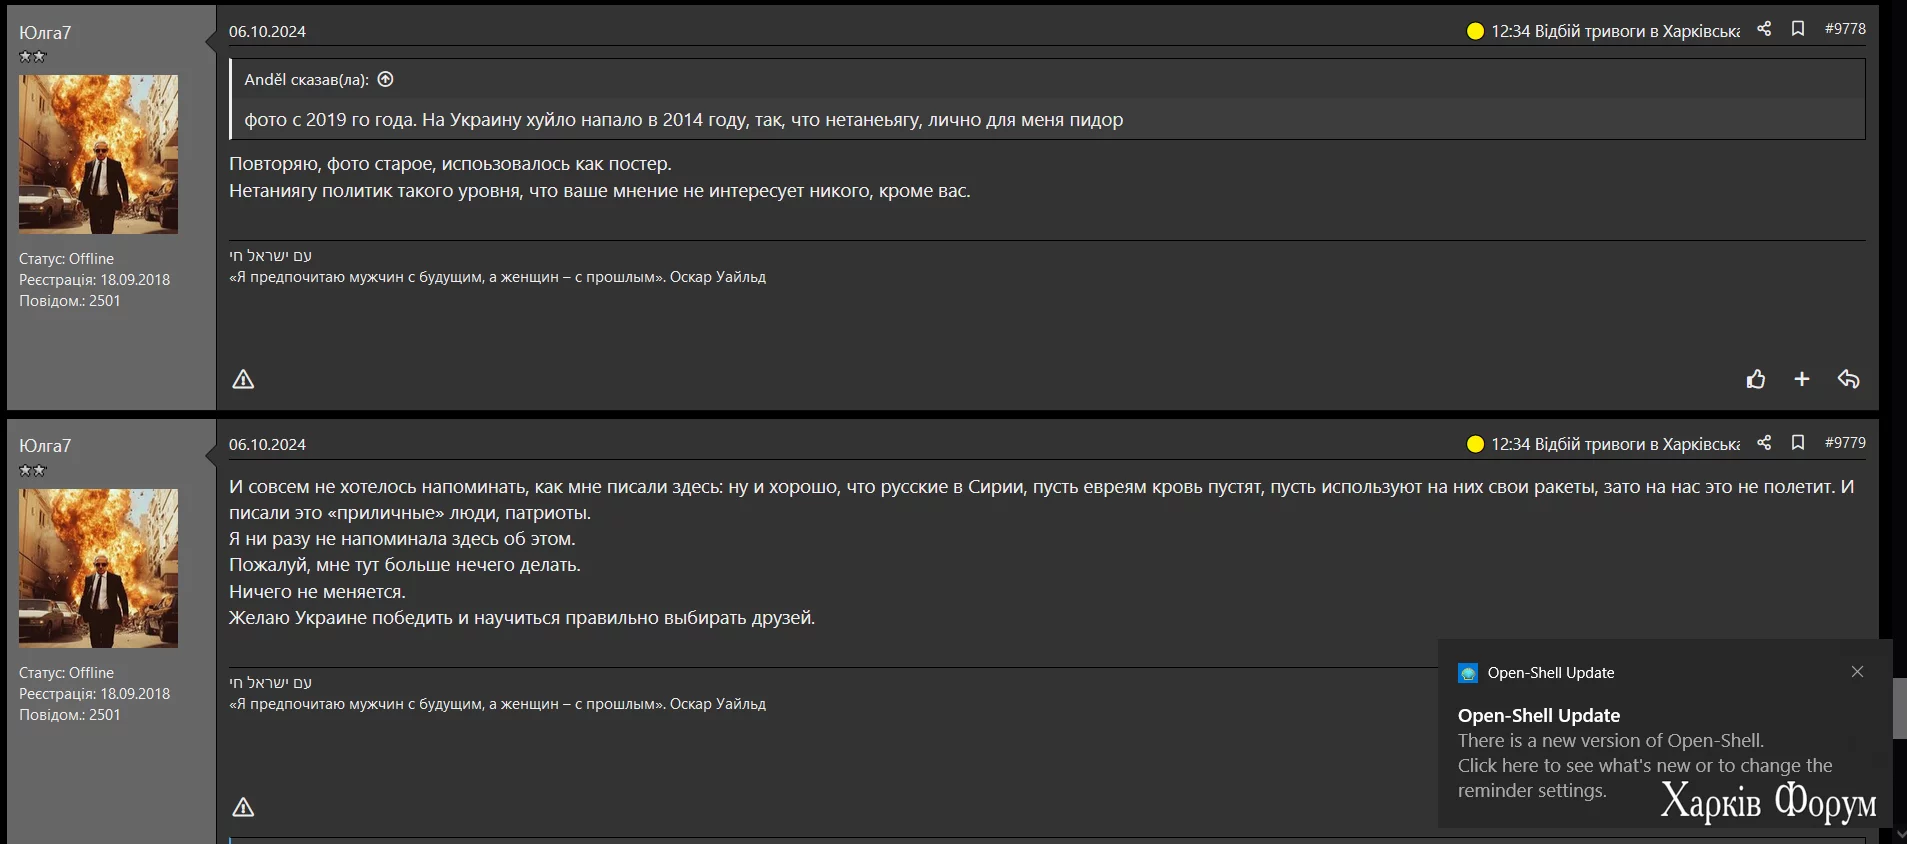Reply to post #9778 with arrow icon
The width and height of the screenshot is (1907, 844).
[1848, 379]
